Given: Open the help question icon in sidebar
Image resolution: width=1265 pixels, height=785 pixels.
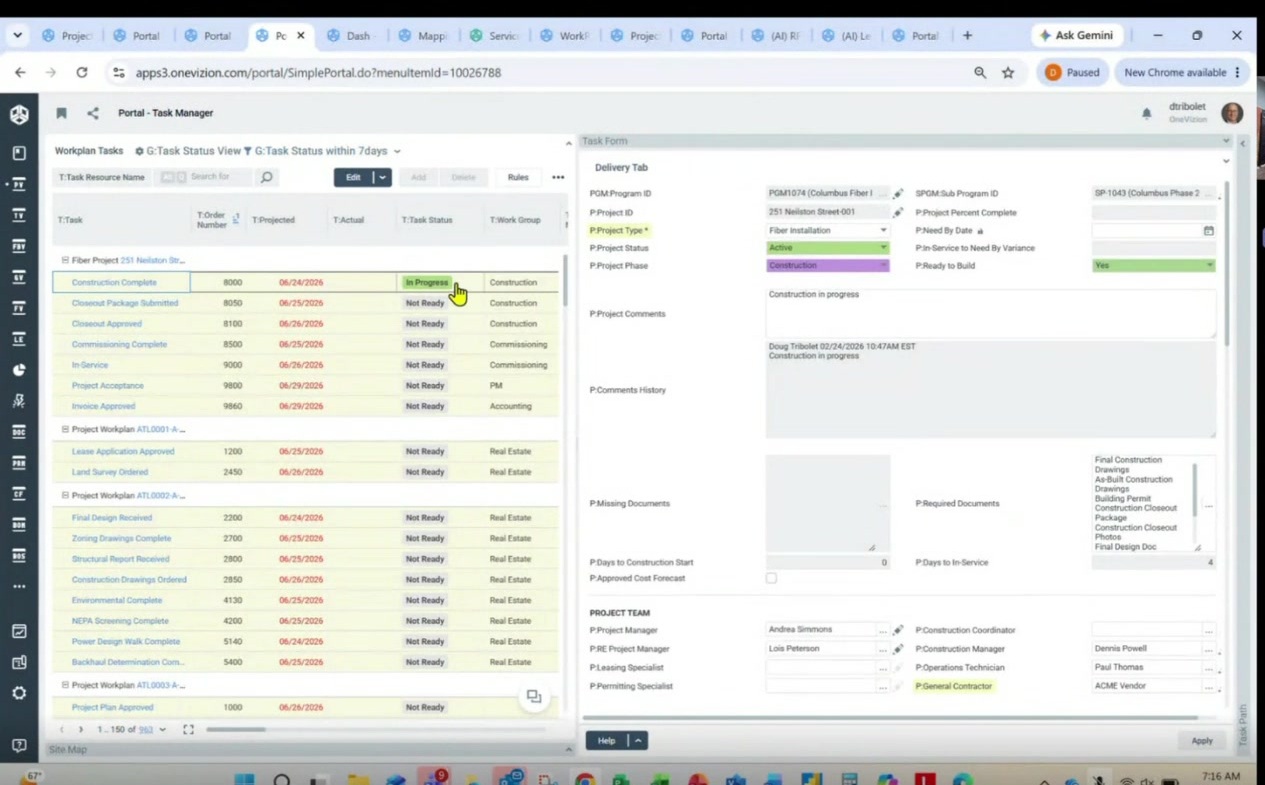Looking at the screenshot, I should point(19,746).
